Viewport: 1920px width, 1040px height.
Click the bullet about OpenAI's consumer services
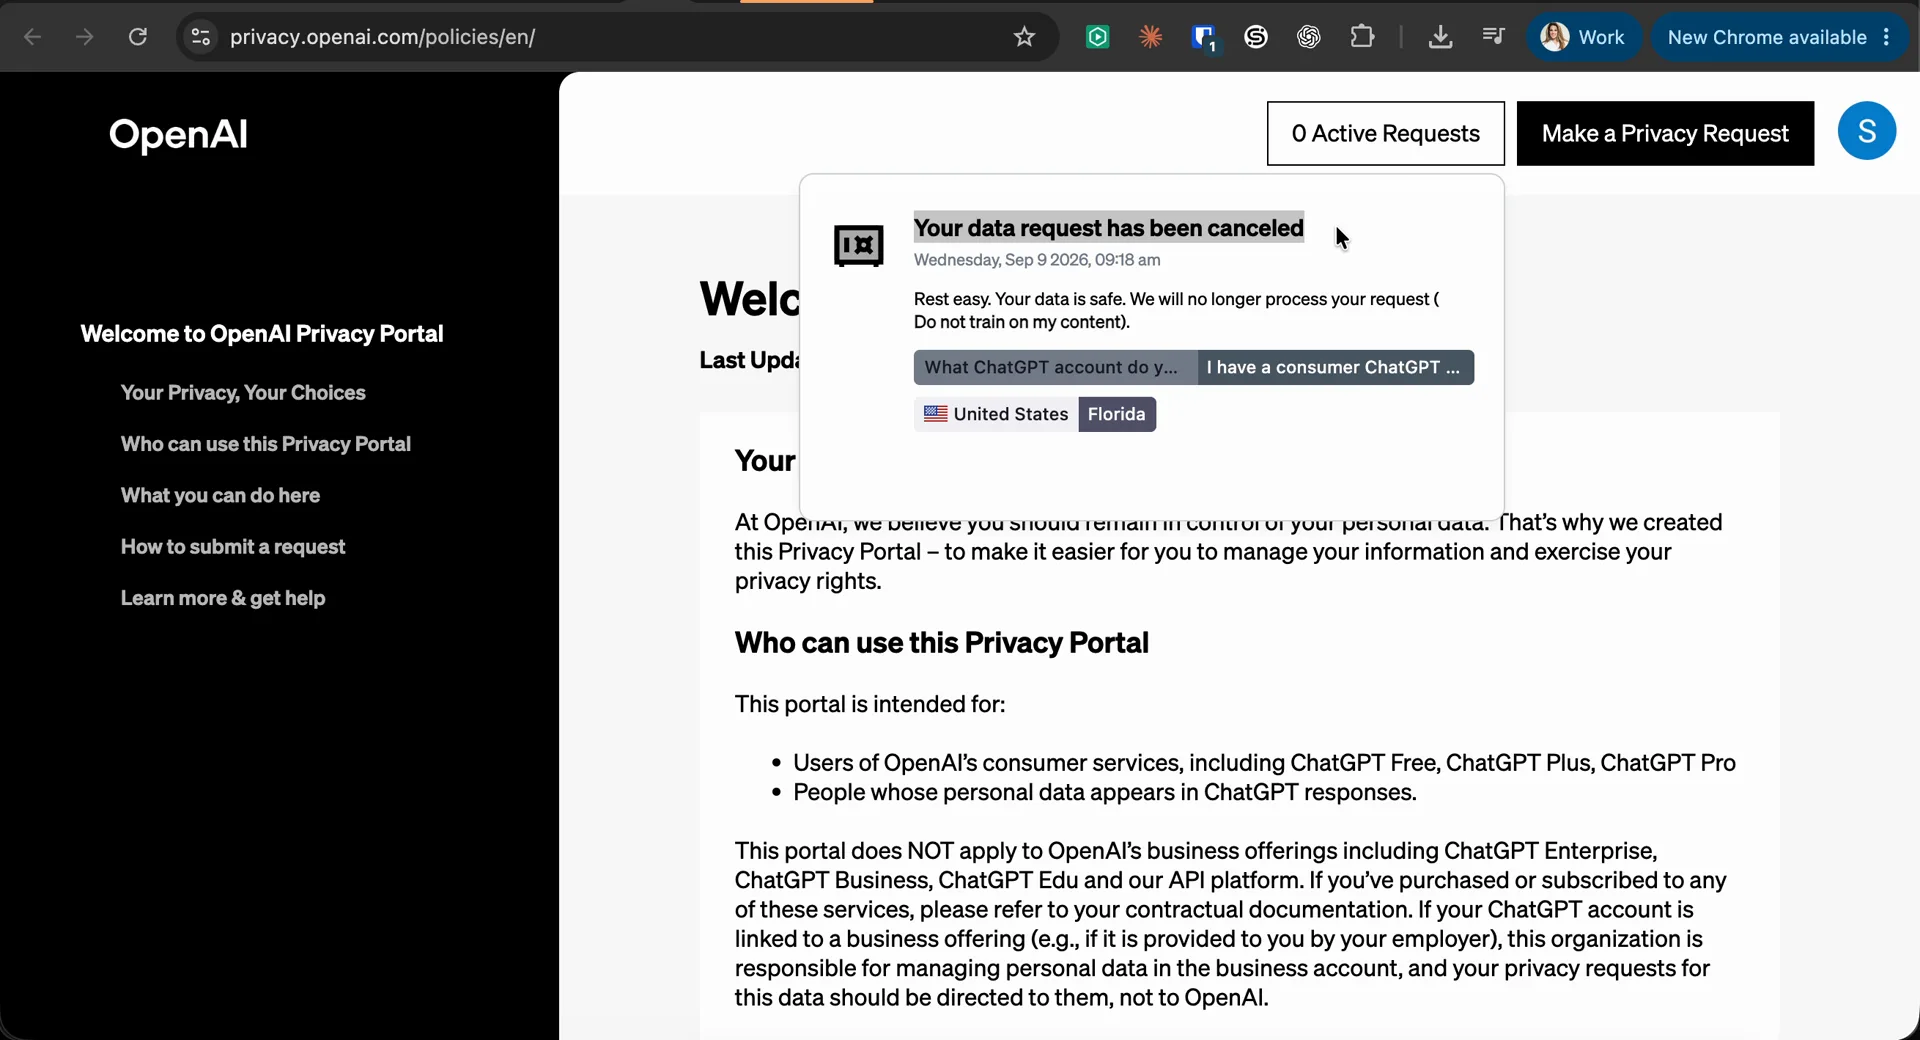[x=1264, y=763]
